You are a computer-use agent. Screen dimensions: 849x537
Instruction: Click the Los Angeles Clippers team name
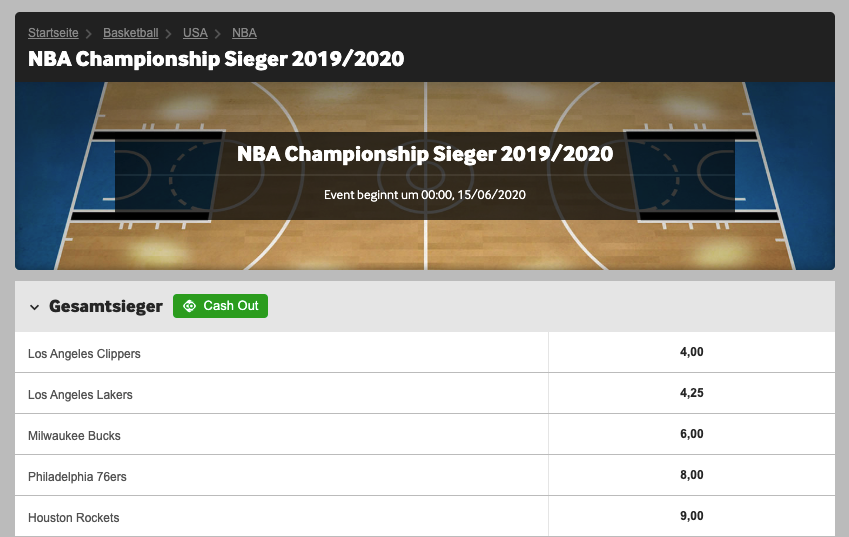coord(84,353)
